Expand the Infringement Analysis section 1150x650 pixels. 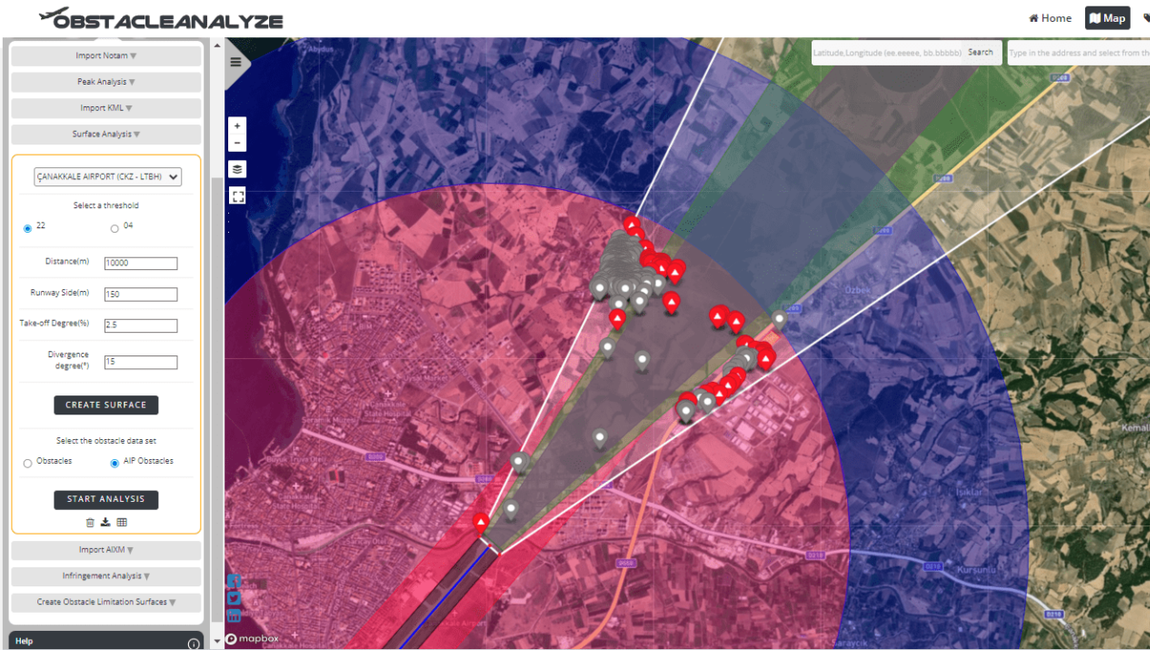coord(106,576)
